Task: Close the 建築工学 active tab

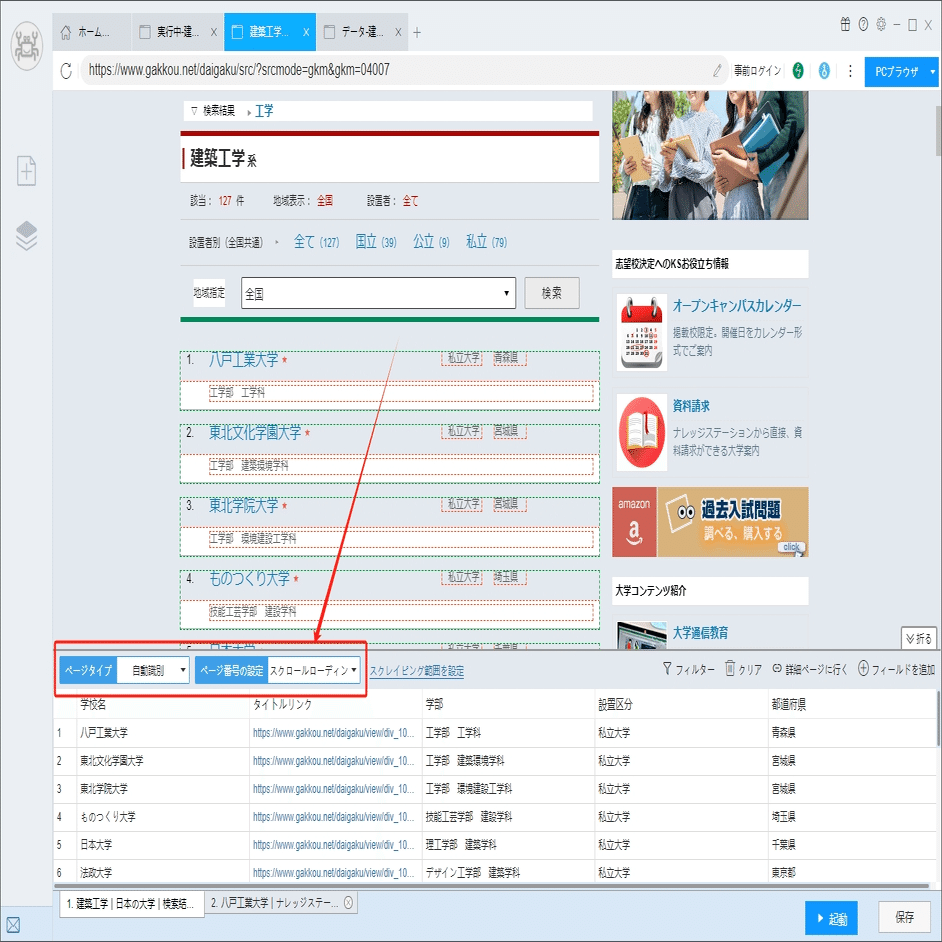Action: point(306,32)
